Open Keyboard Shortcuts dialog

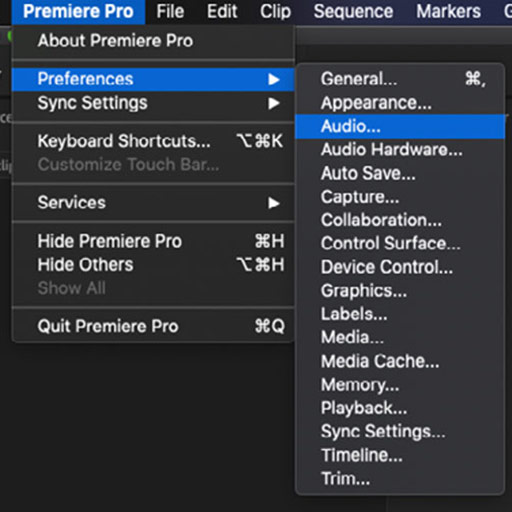tap(153, 141)
